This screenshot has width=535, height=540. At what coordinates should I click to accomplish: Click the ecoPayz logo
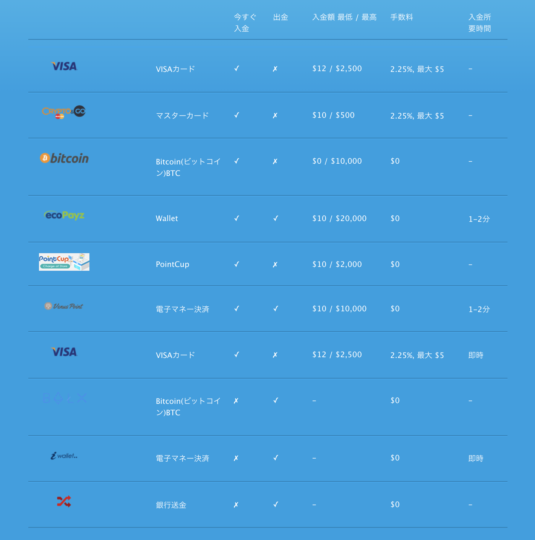click(64, 215)
